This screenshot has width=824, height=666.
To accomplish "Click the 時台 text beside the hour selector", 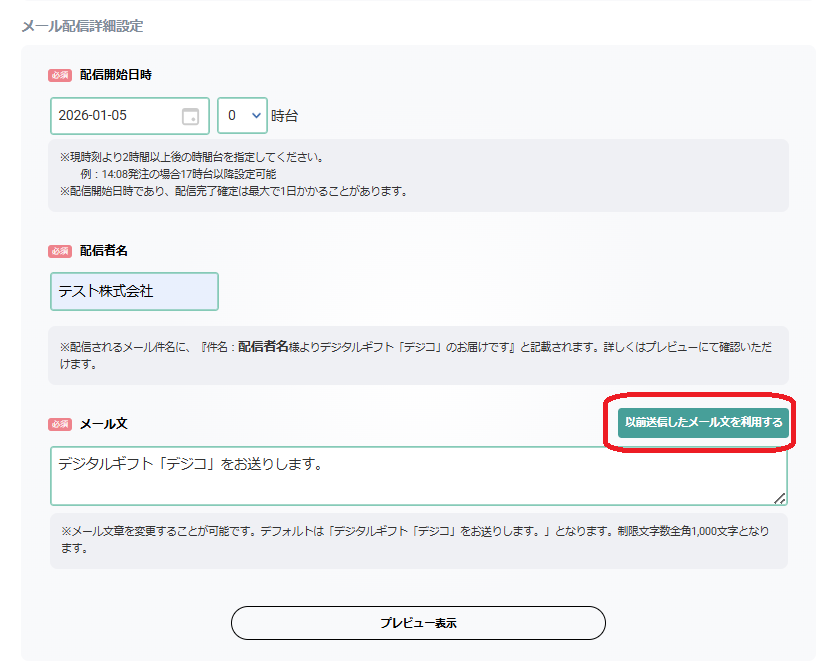I will coord(285,116).
